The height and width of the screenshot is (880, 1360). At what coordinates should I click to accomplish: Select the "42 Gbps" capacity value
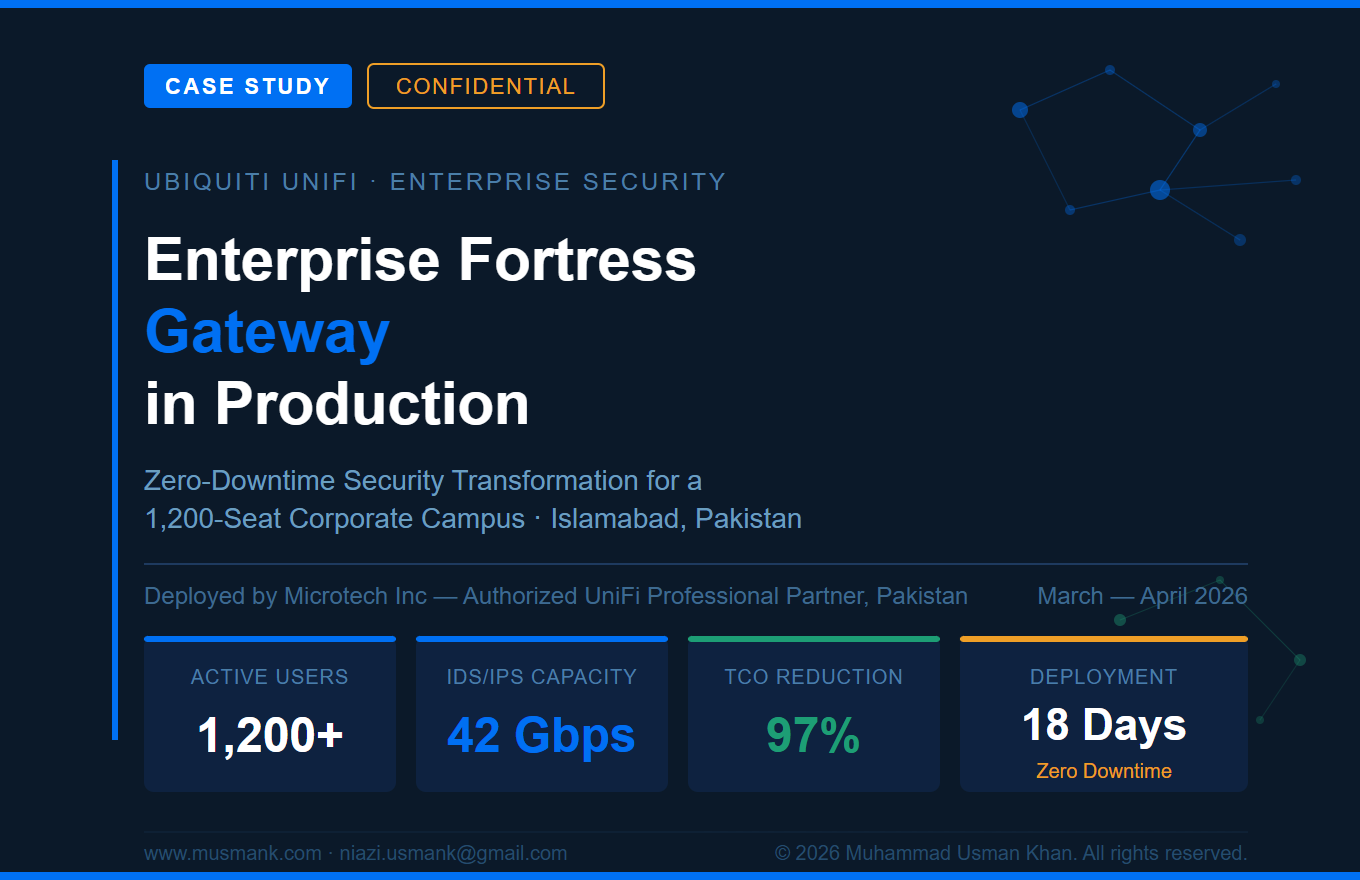pyautogui.click(x=542, y=736)
